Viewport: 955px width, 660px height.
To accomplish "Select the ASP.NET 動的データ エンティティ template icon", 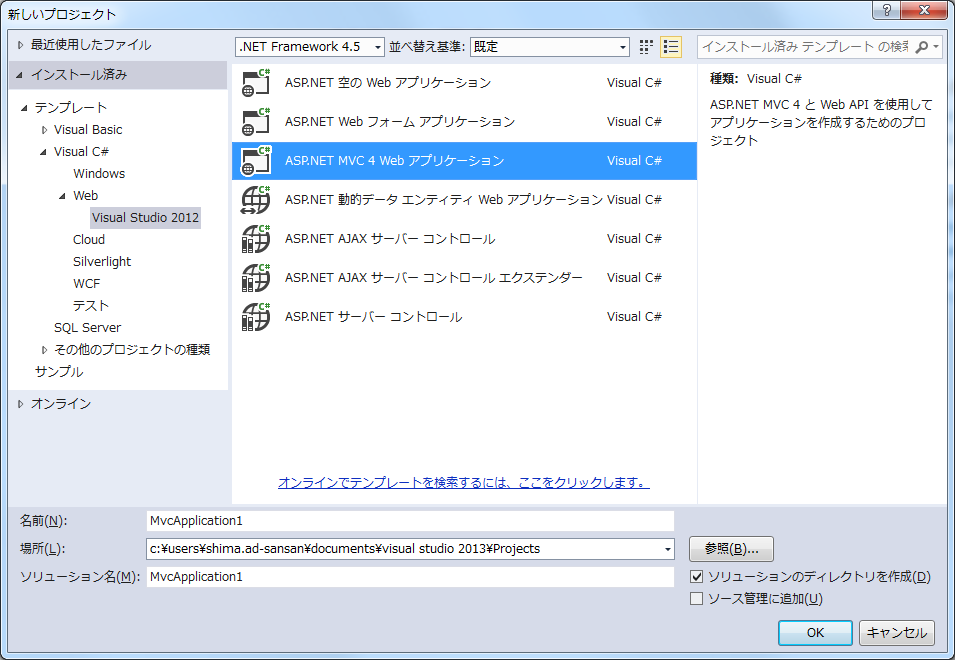I will pos(254,199).
